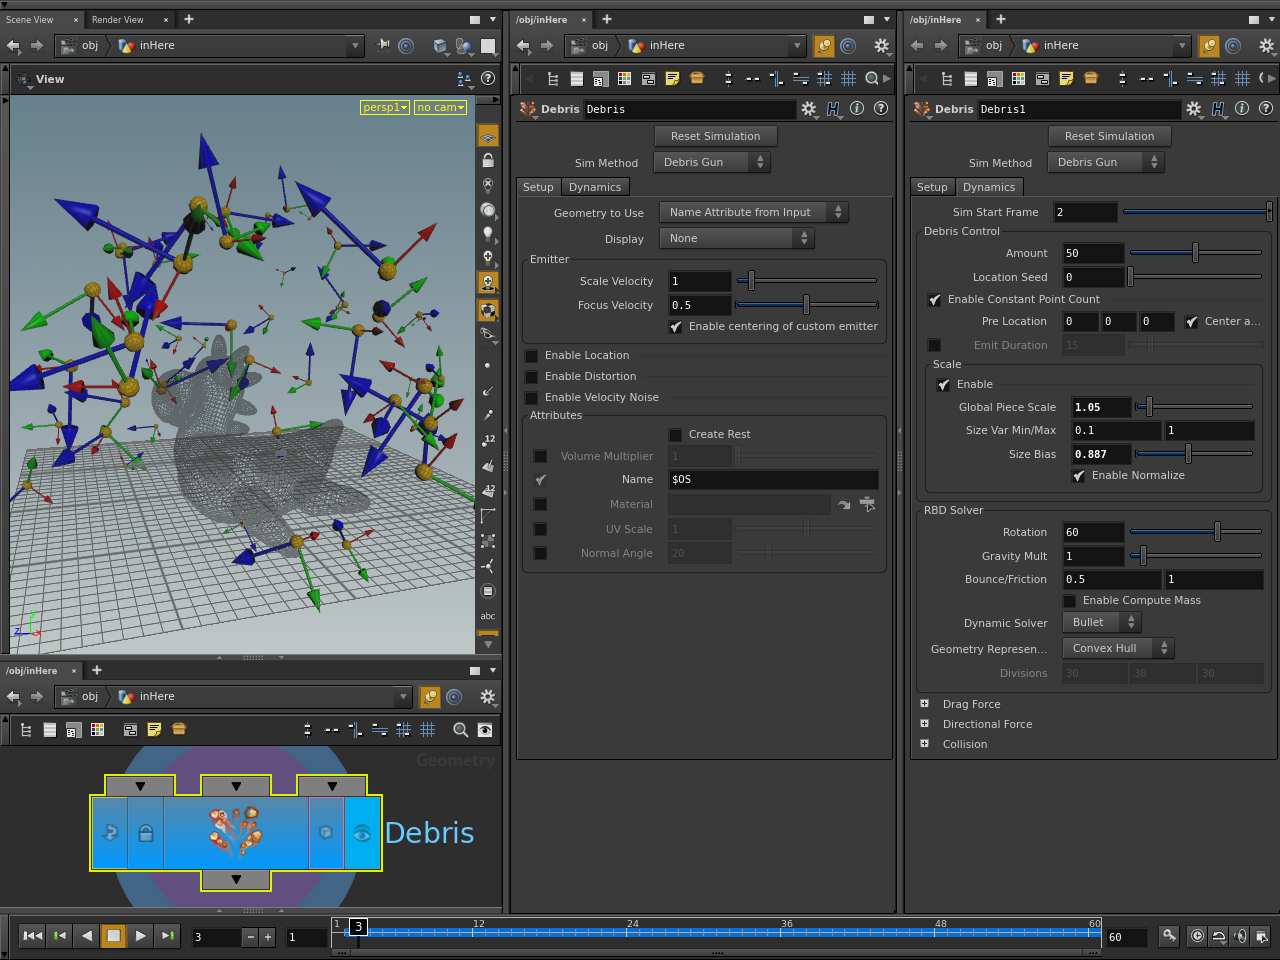Open Display dropdown set to None

pyautogui.click(x=736, y=238)
